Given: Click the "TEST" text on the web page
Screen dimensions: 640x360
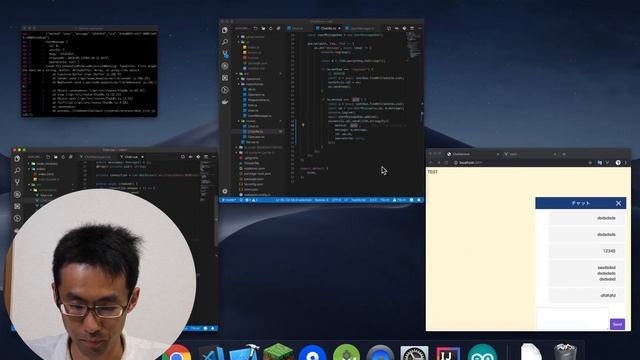Looking at the screenshot, I should click(x=432, y=172).
